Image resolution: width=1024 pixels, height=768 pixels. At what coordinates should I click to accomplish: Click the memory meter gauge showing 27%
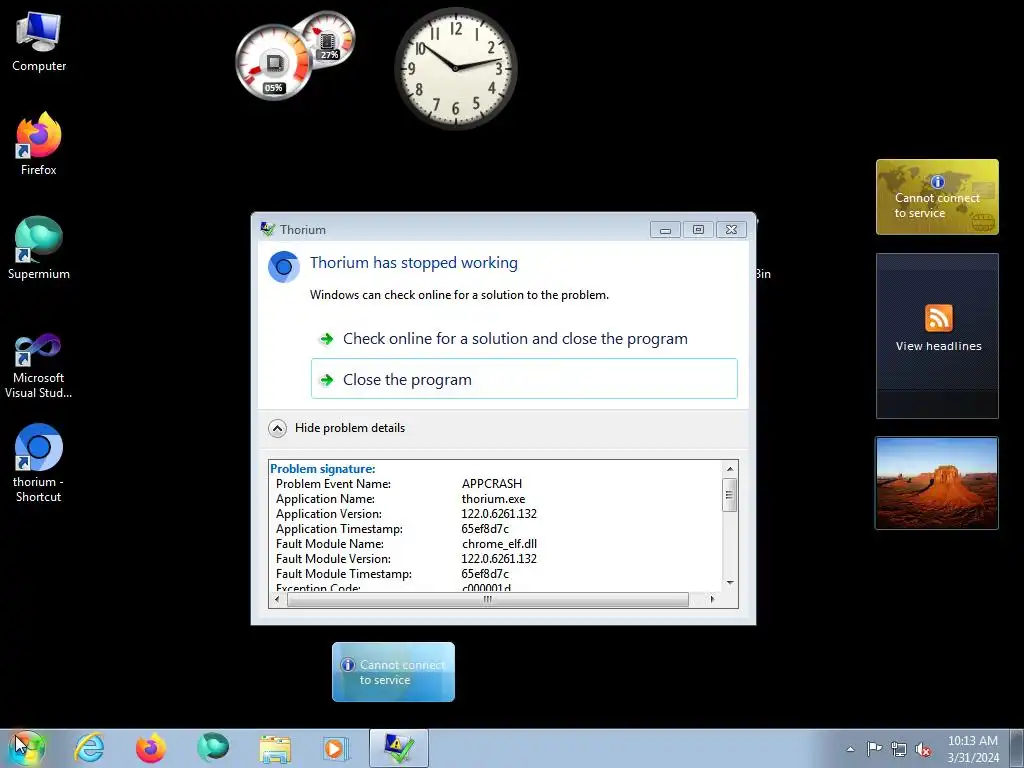pyautogui.click(x=330, y=38)
